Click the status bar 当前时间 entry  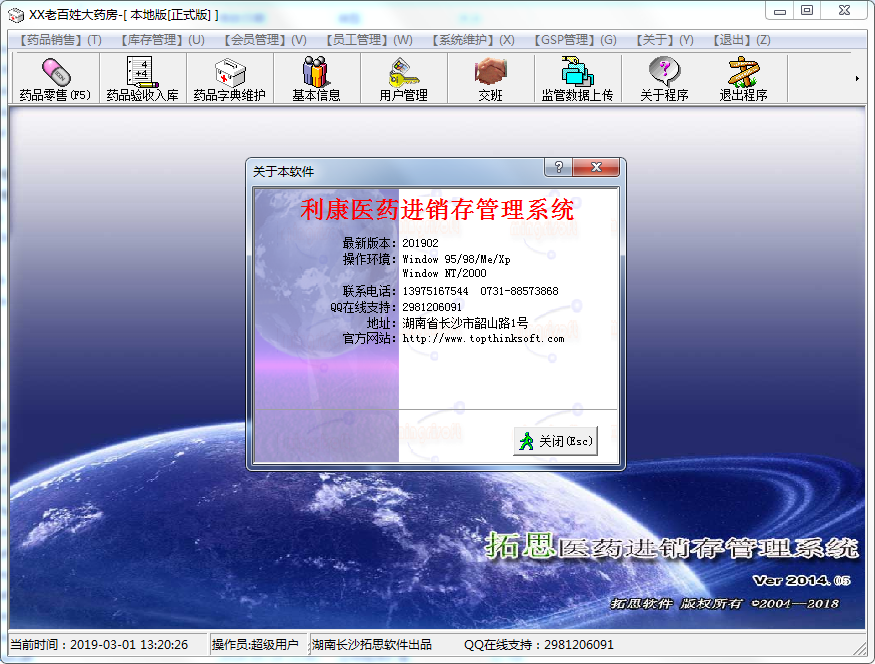[x=99, y=645]
